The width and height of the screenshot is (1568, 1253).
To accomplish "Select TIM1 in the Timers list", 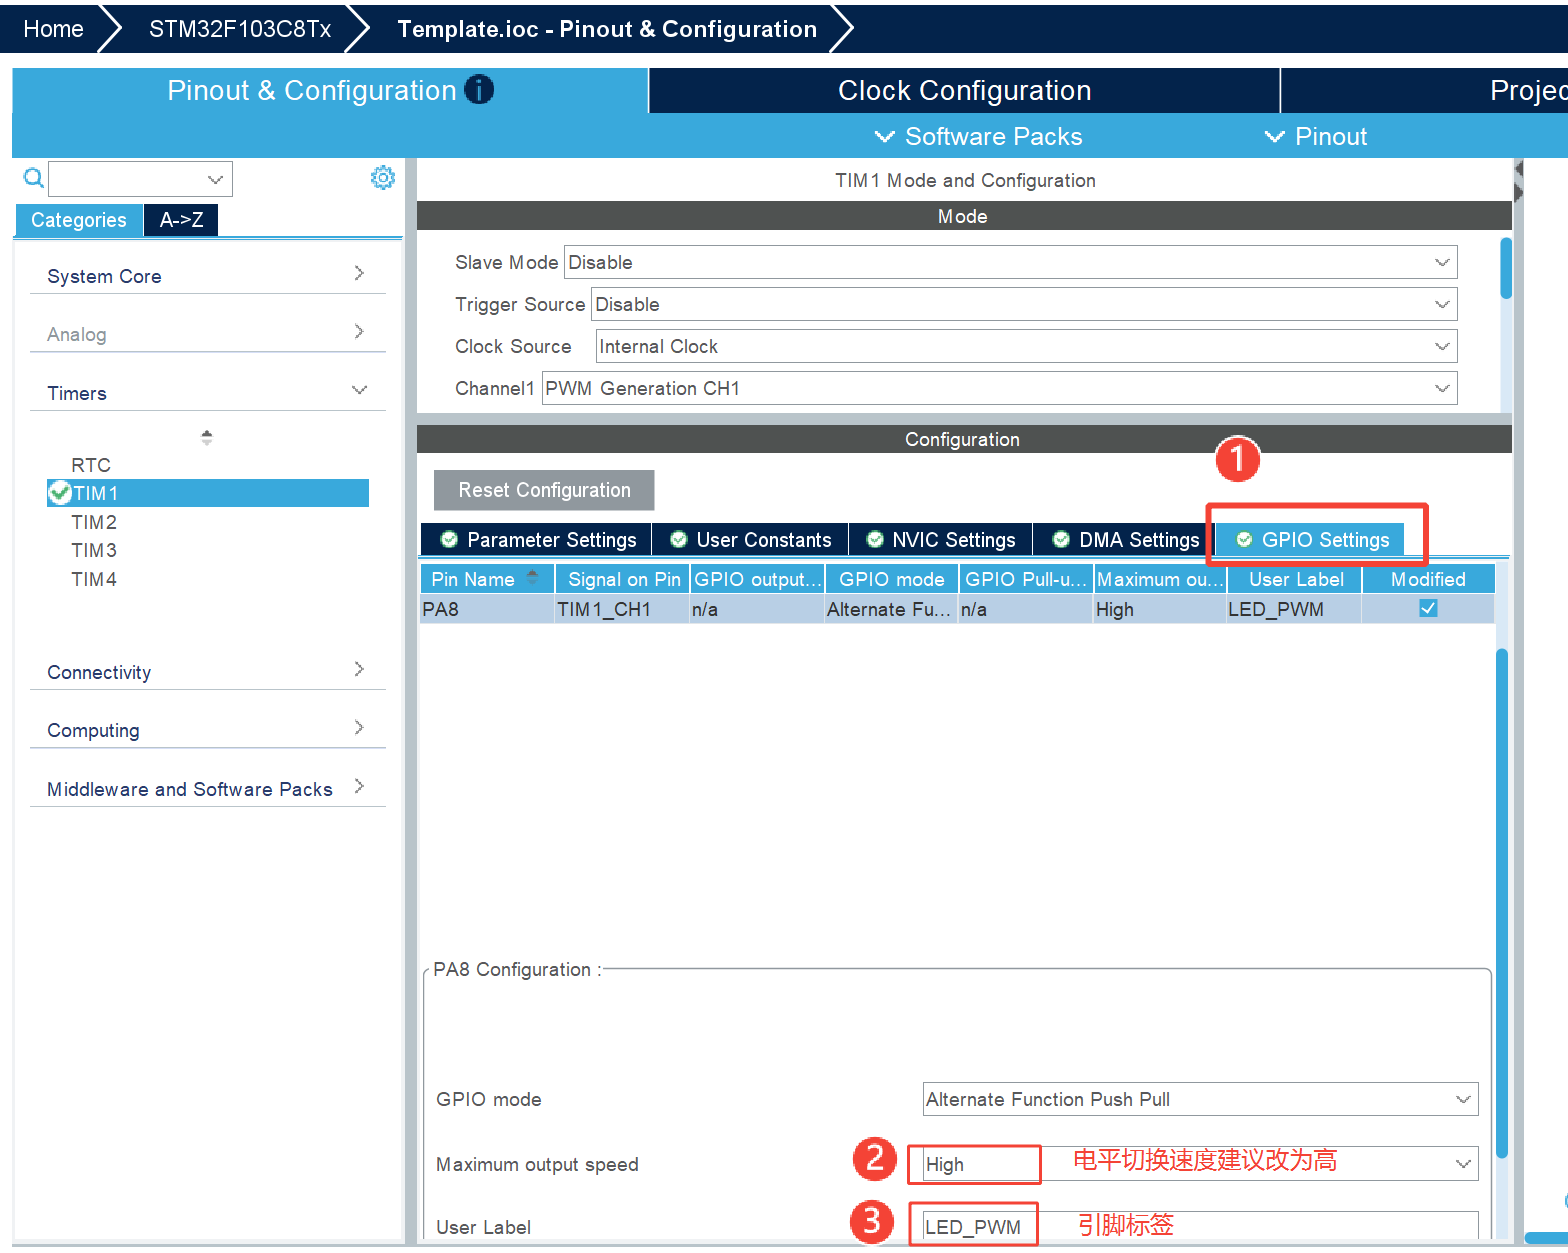I will 208,492.
